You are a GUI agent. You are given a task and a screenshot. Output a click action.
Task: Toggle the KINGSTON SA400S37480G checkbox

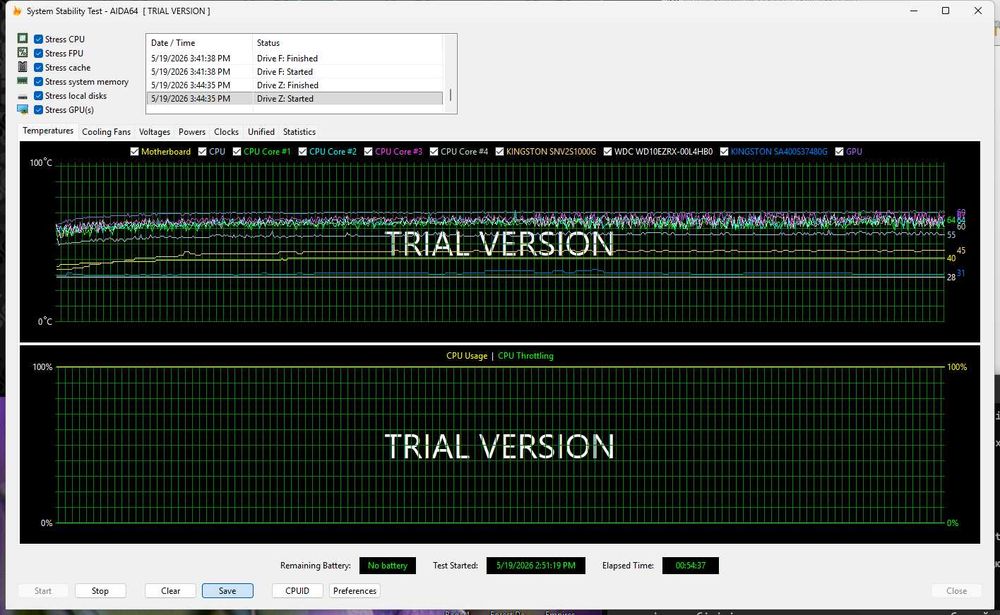tap(724, 151)
